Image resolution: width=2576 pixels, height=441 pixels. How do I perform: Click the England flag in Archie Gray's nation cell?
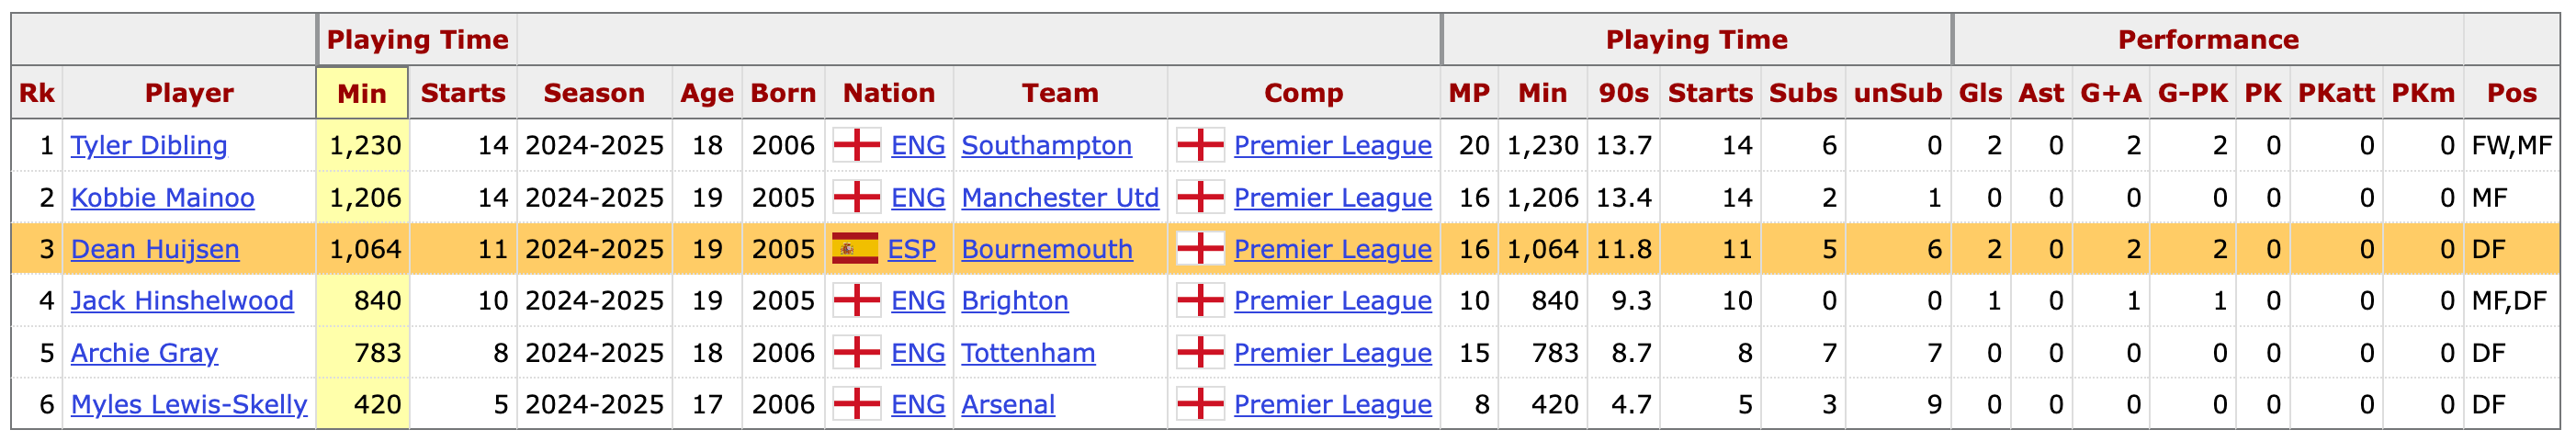click(857, 352)
